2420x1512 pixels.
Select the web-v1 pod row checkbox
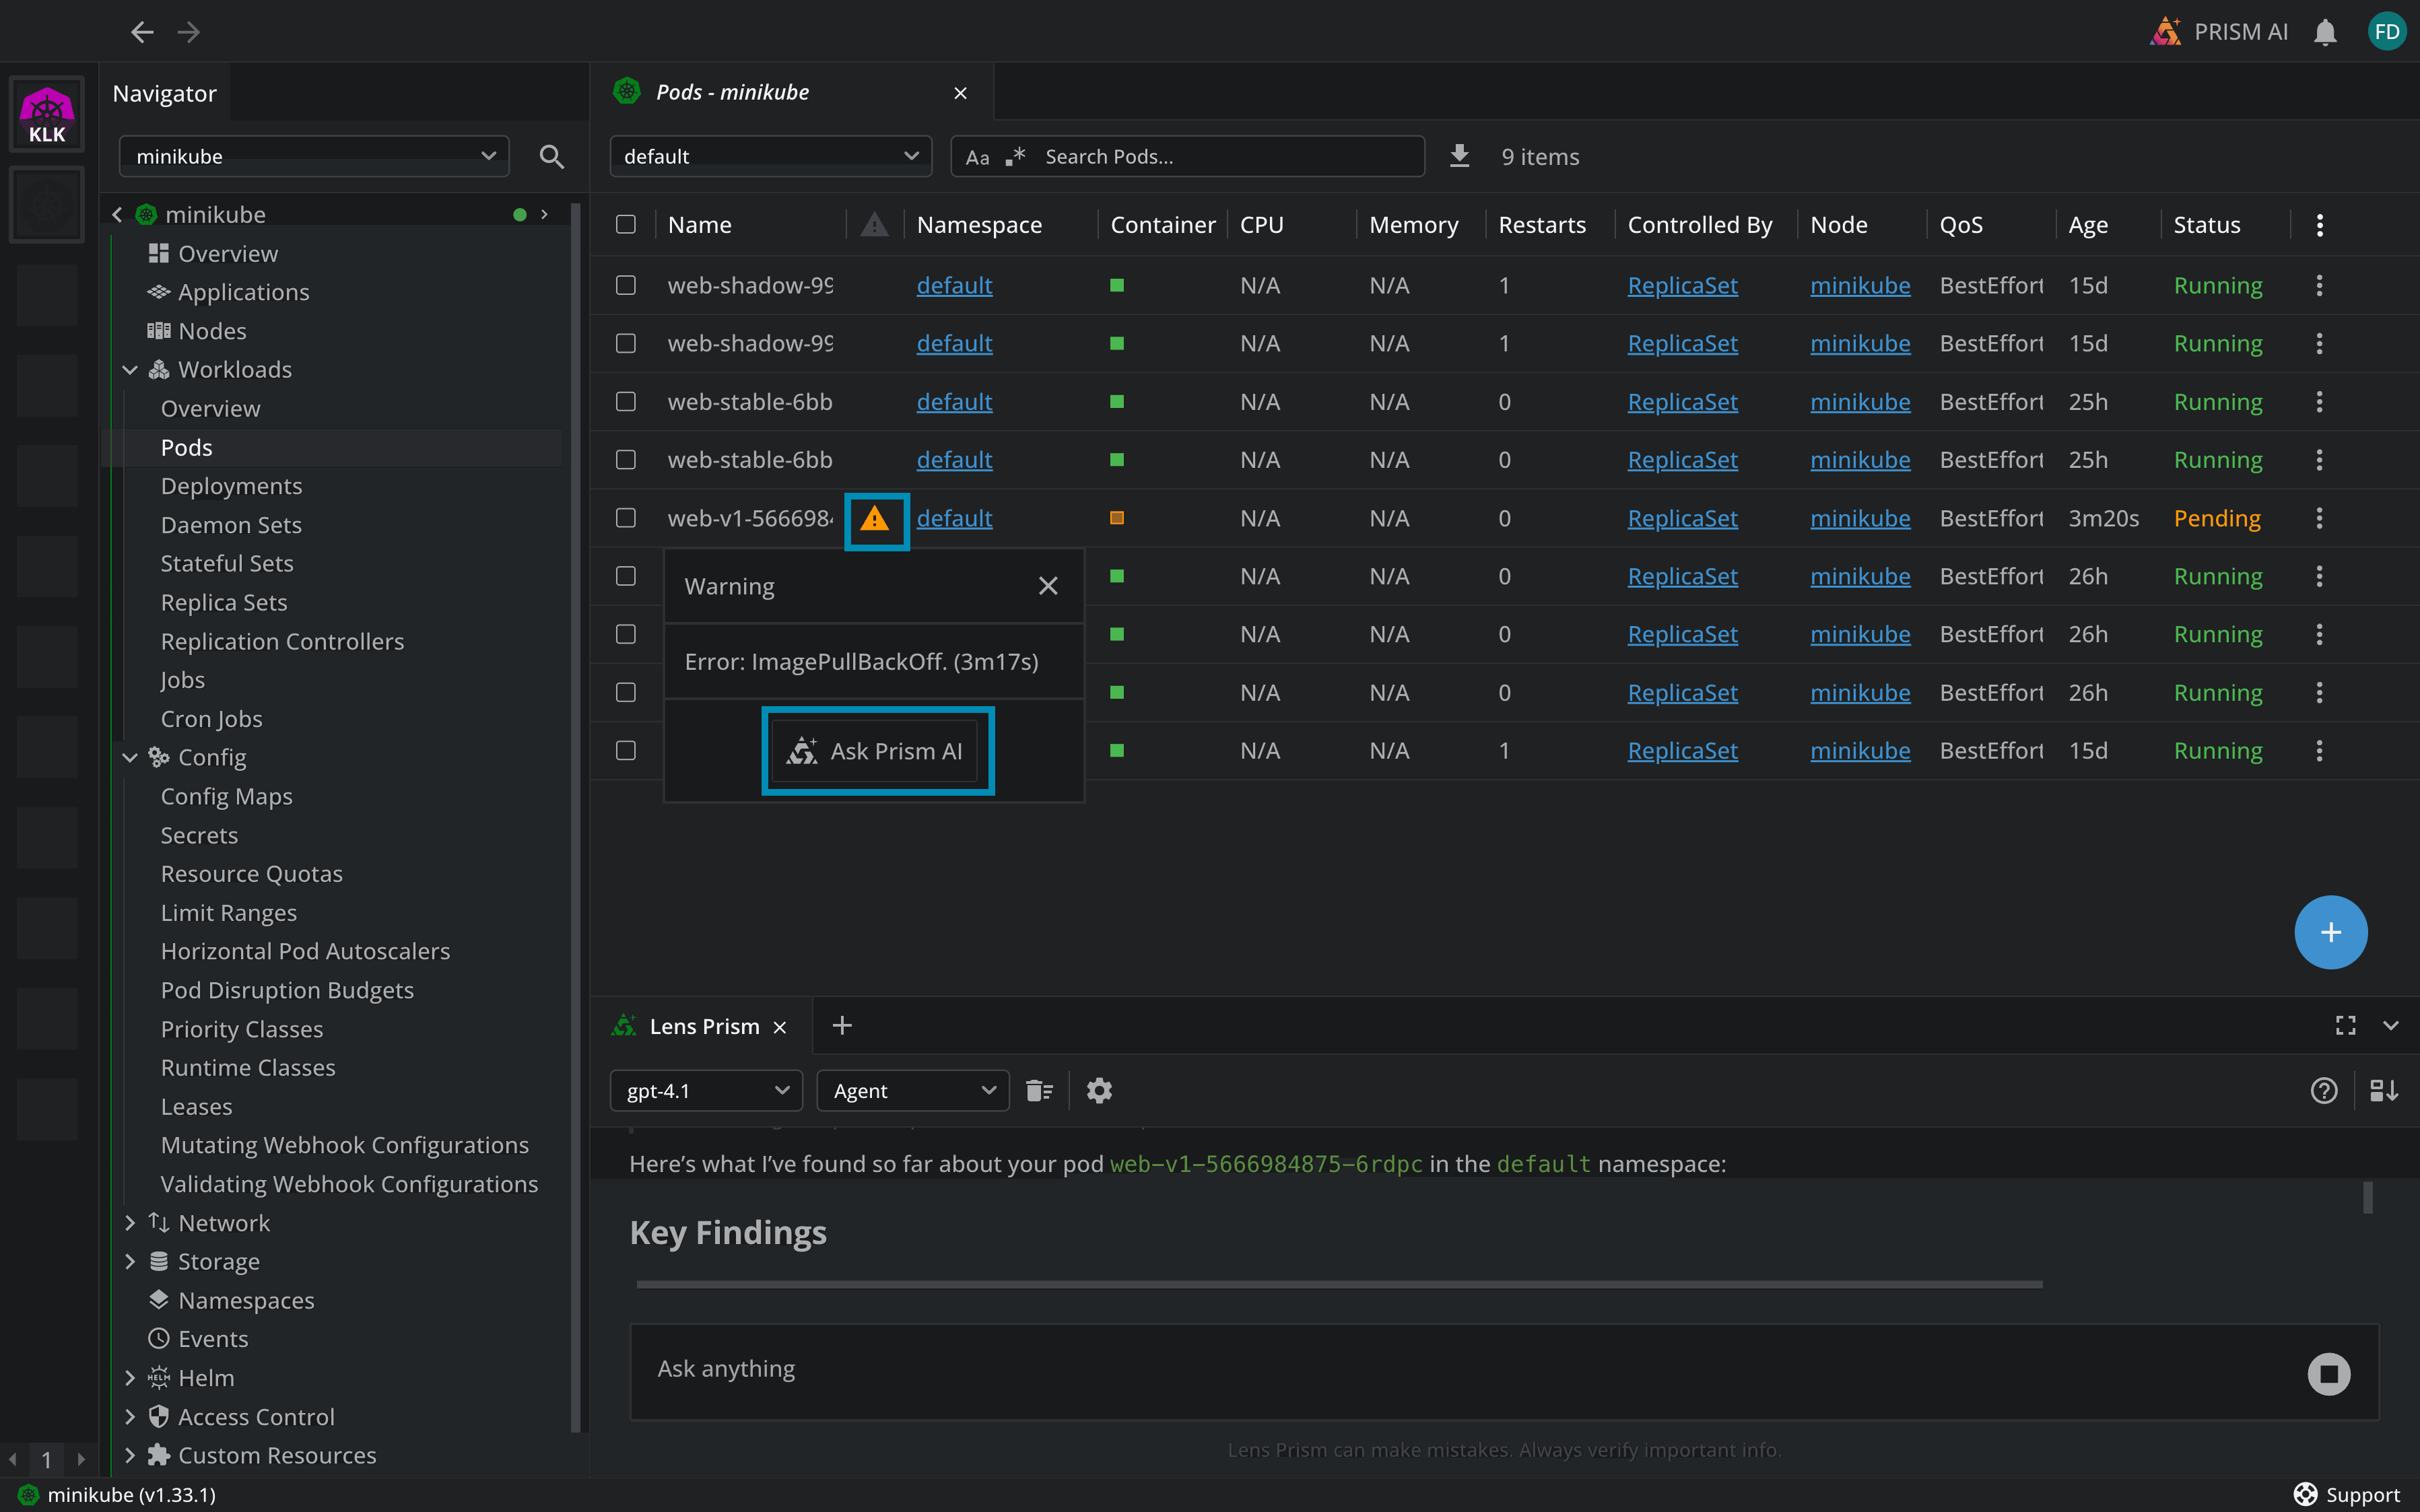tap(626, 518)
